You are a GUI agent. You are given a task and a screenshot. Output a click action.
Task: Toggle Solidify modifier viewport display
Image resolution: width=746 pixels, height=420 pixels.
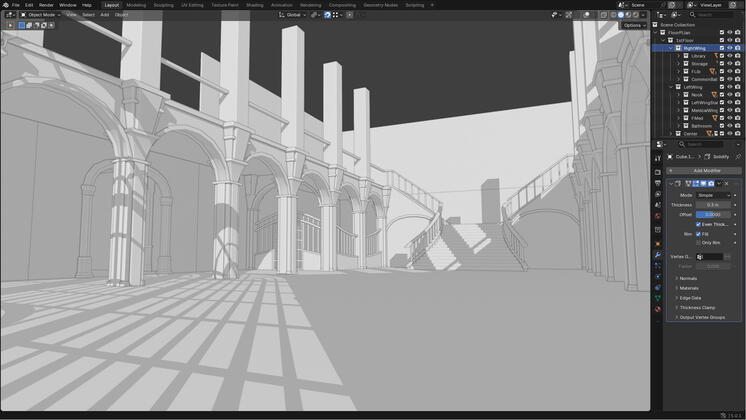[x=703, y=184]
